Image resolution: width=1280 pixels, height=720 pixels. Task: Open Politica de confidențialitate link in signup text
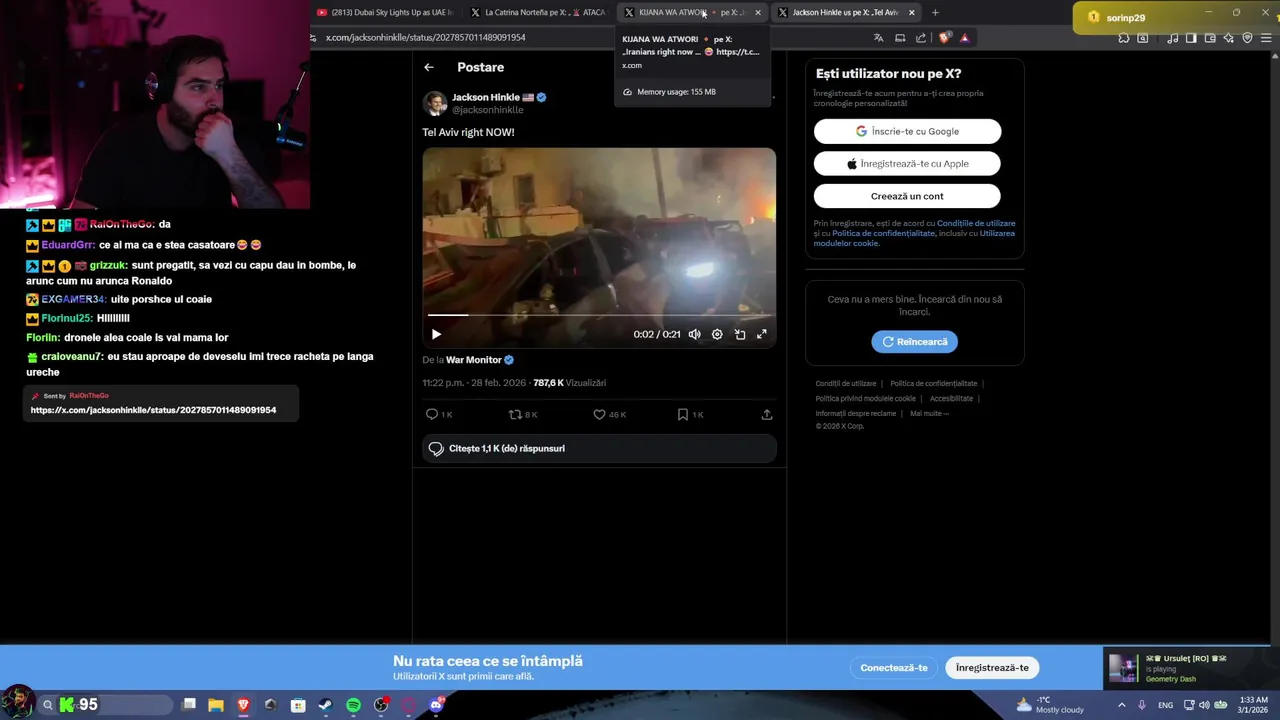[x=883, y=233]
